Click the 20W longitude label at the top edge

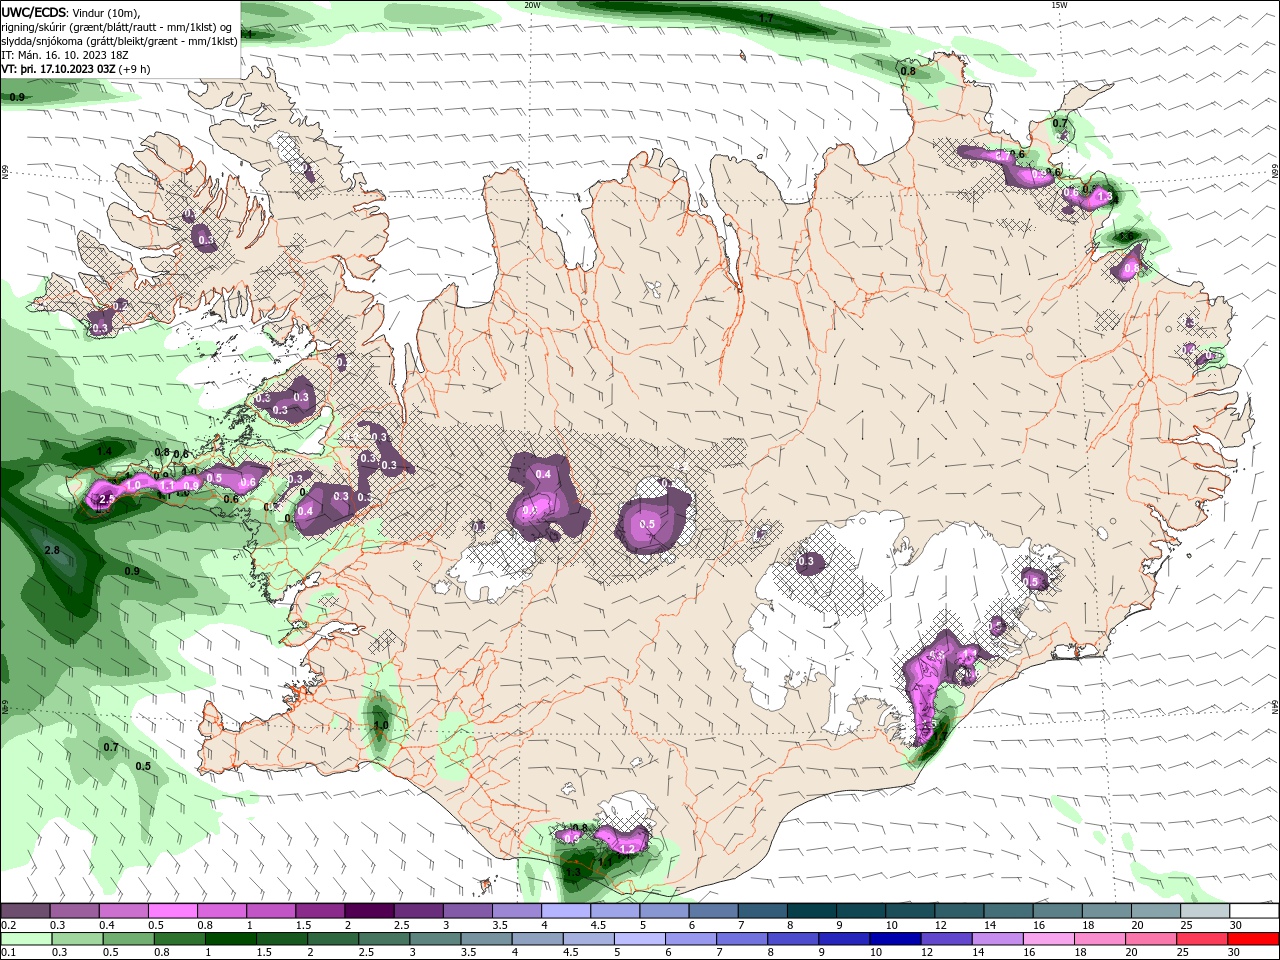click(x=532, y=5)
